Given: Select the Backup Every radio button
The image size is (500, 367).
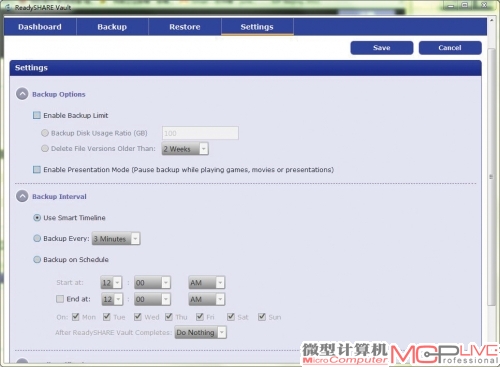Looking at the screenshot, I should click(37, 238).
